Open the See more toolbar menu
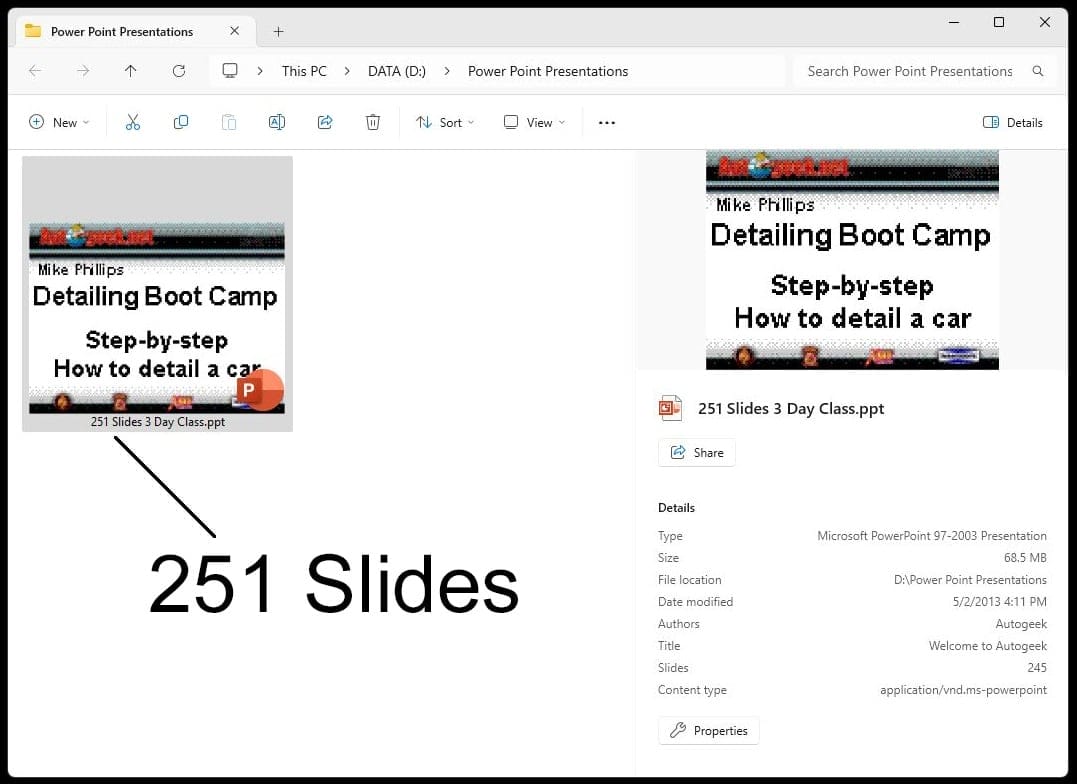 [x=606, y=121]
